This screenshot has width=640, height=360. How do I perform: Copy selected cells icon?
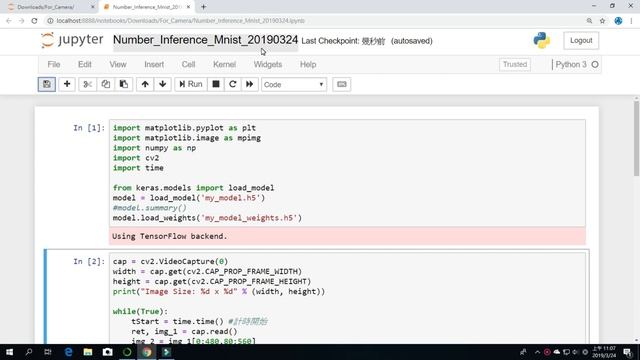point(106,84)
